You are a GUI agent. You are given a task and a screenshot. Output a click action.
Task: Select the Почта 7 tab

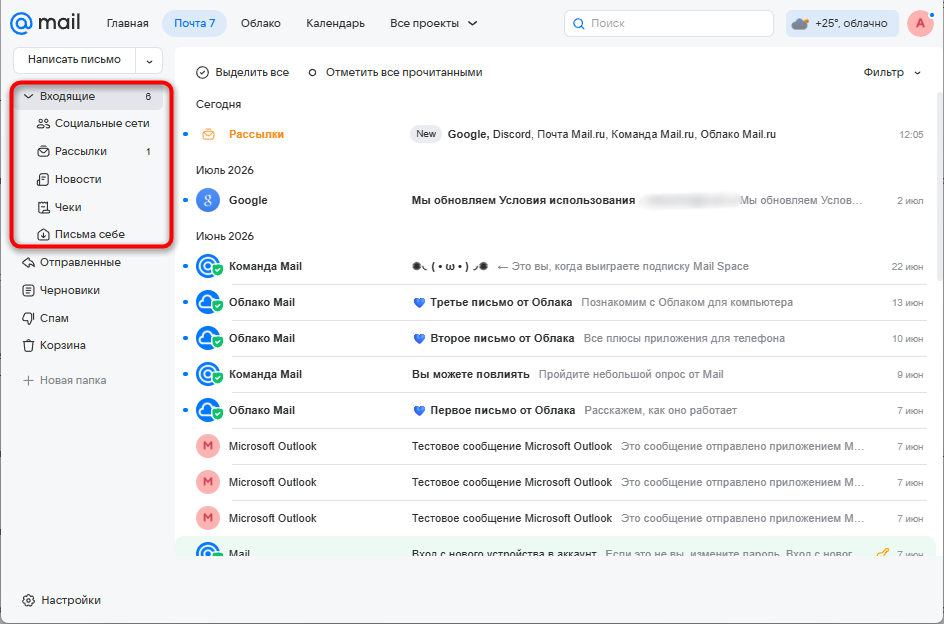coord(194,23)
